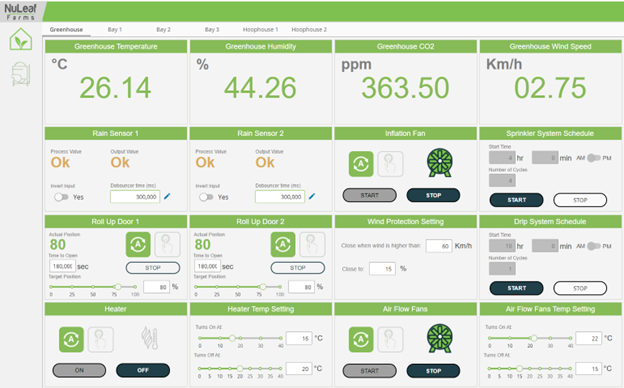Click START in Sprinkler System Schedule
The image size is (624, 388).
pyautogui.click(x=516, y=200)
